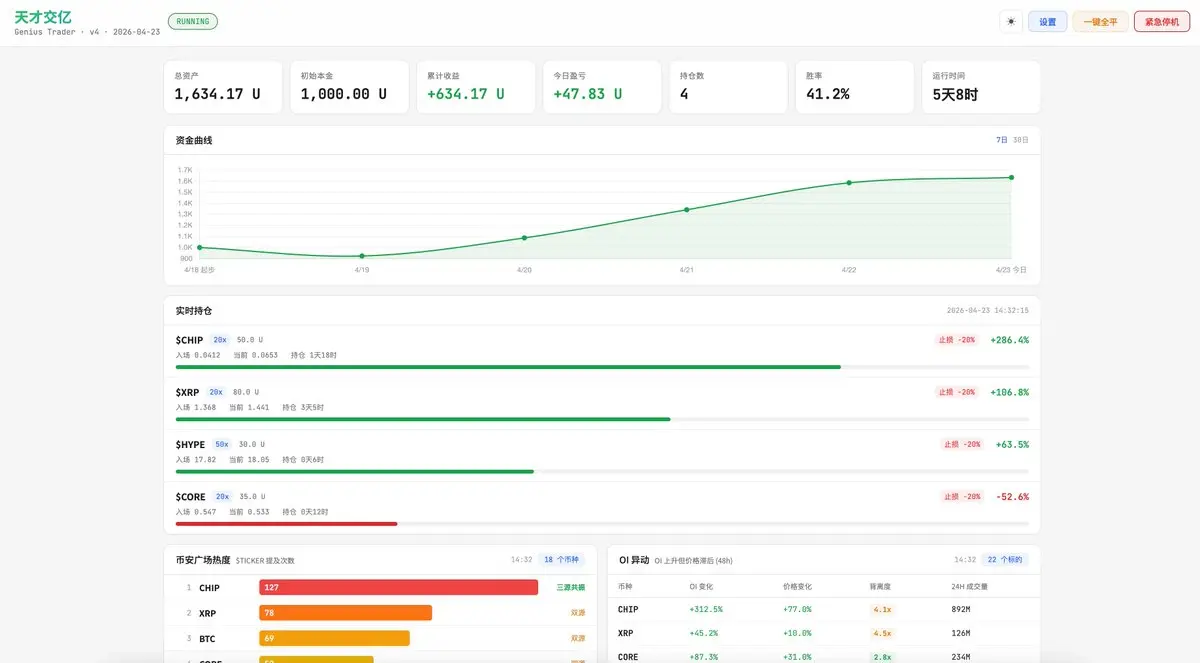Toggle the light/dark theme sun icon
This screenshot has width=1200, height=663.
pos(1011,22)
